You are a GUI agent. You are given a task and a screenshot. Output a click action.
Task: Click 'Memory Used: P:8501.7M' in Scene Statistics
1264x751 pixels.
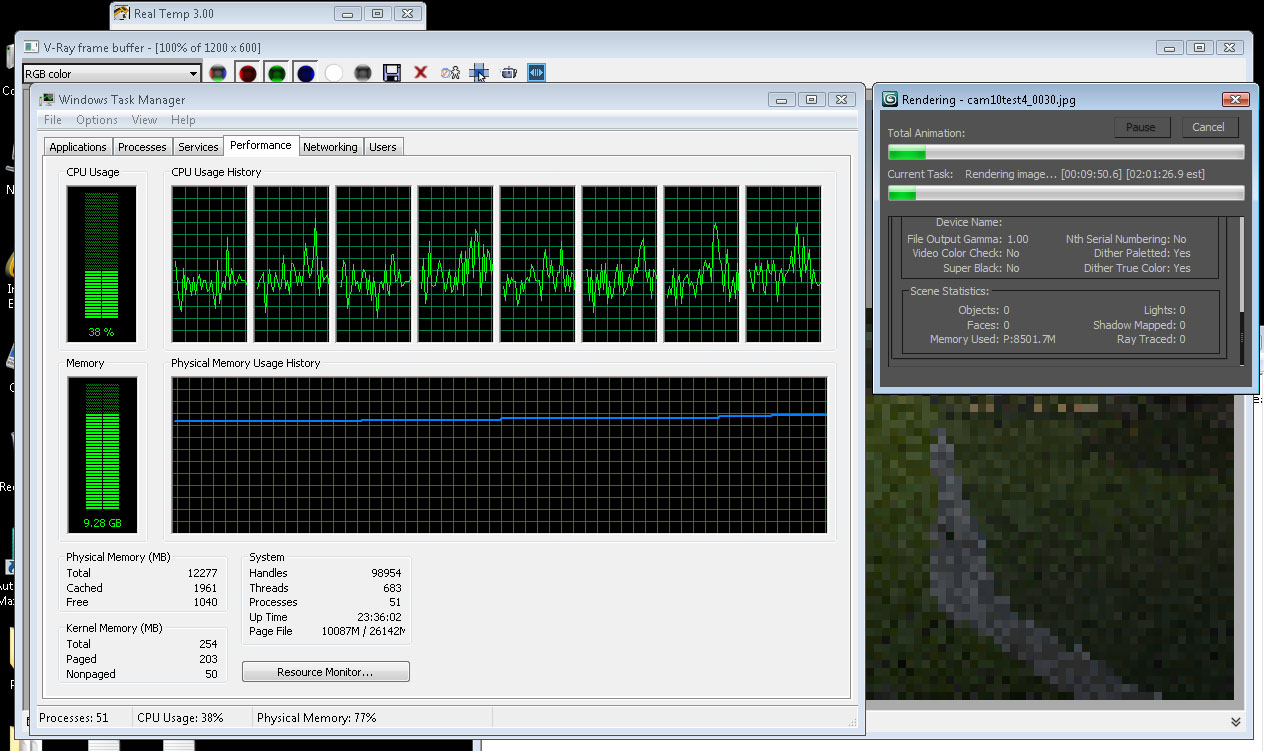click(x=993, y=339)
